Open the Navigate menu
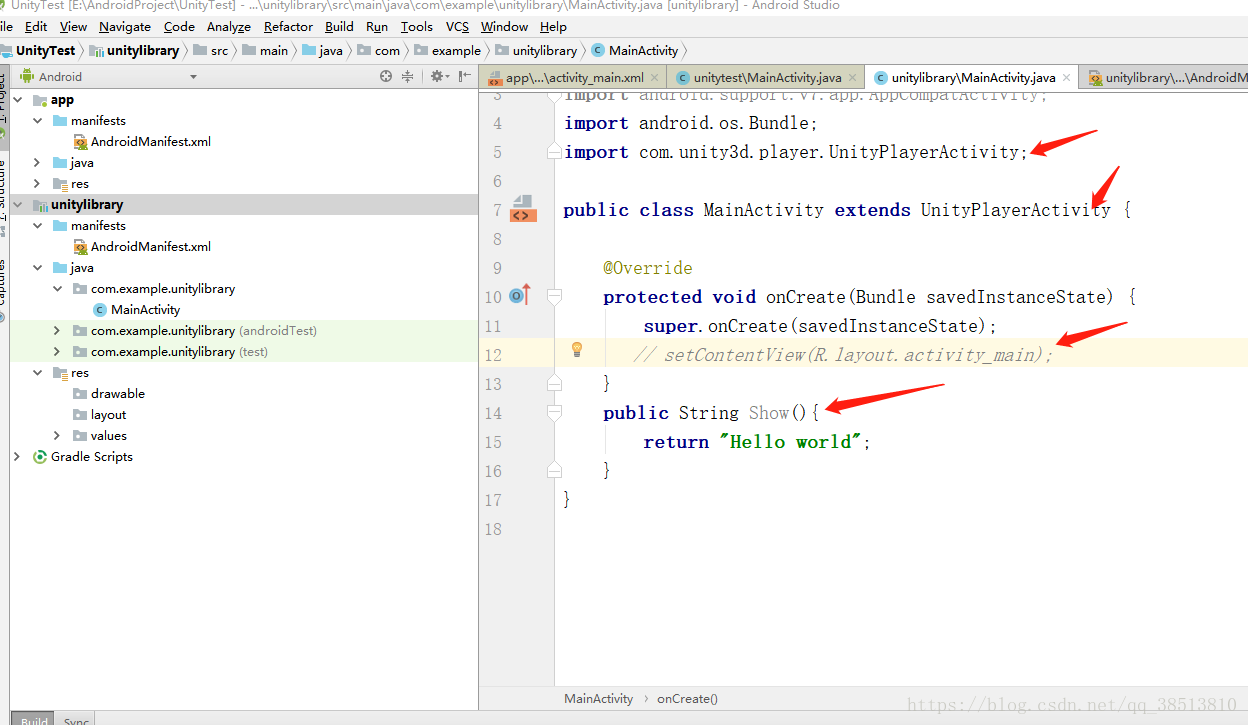This screenshot has width=1248, height=725. tap(125, 27)
